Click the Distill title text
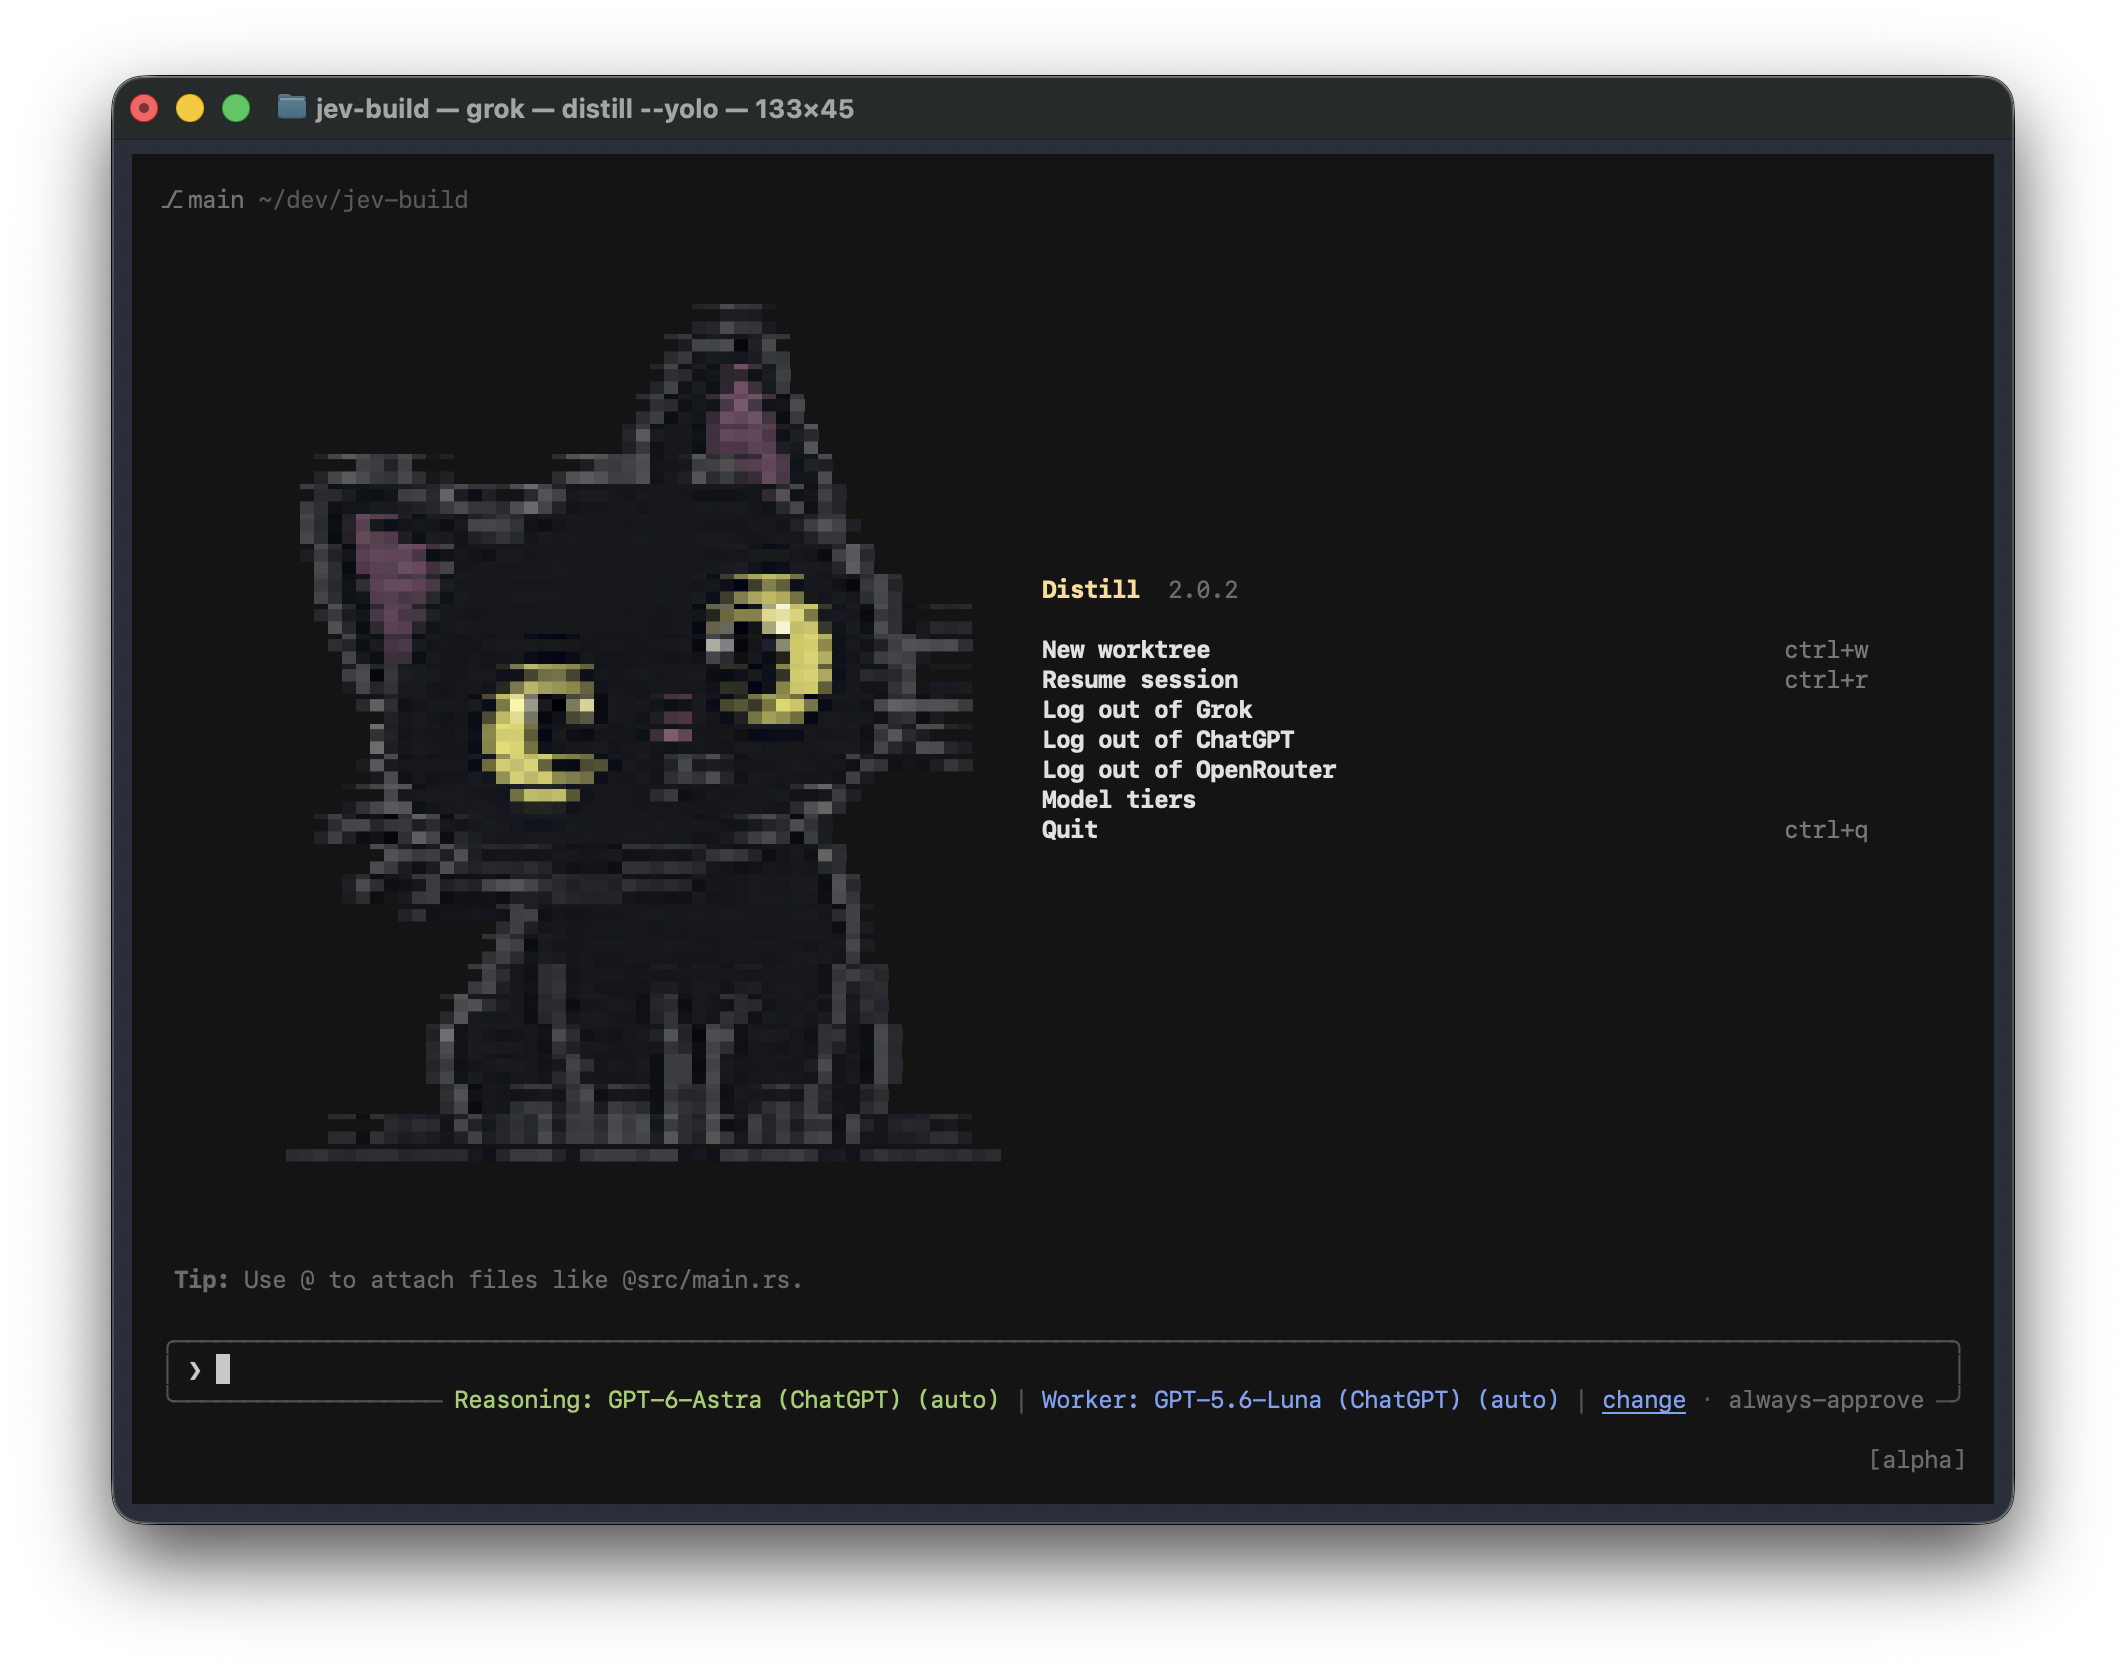 (x=1090, y=590)
